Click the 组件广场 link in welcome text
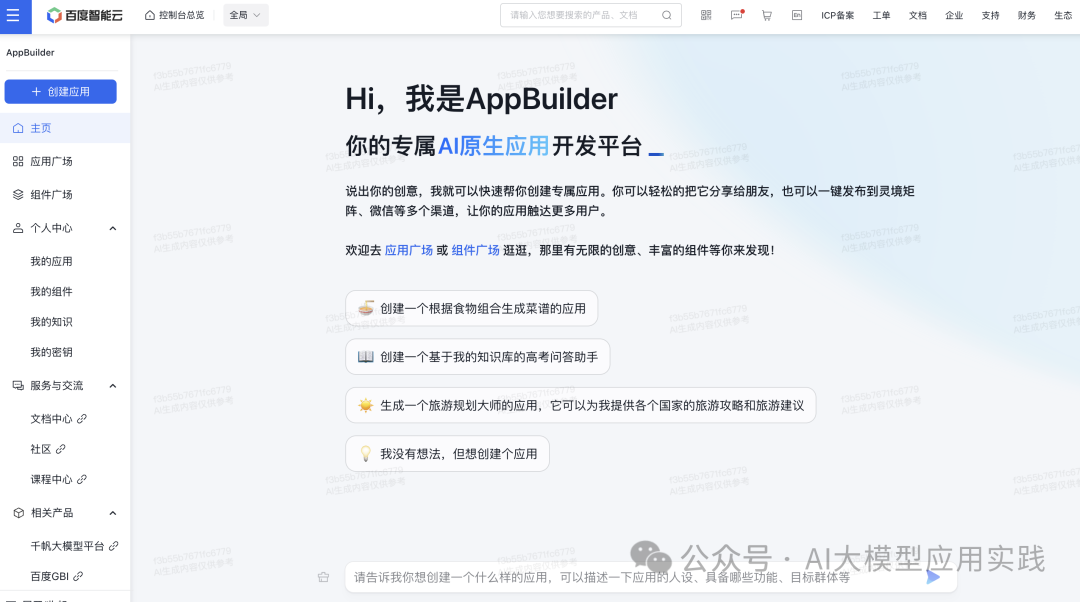Viewport: 1080px width, 602px height. point(475,250)
